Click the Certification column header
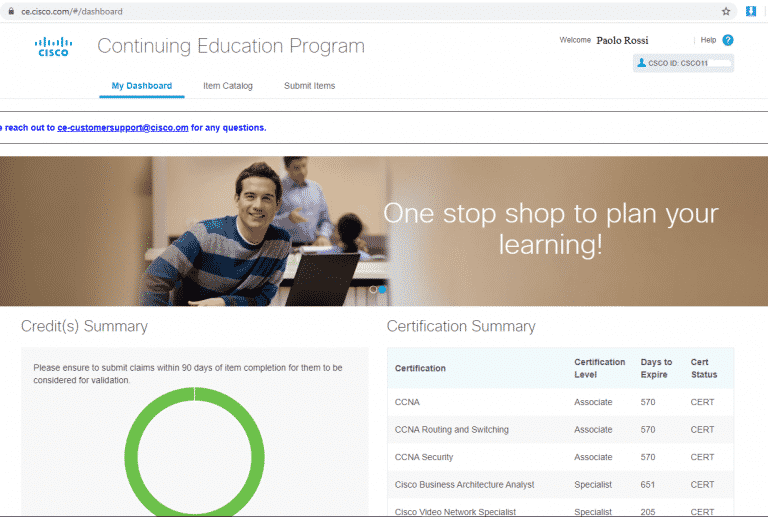This screenshot has width=768, height=517. (x=420, y=368)
